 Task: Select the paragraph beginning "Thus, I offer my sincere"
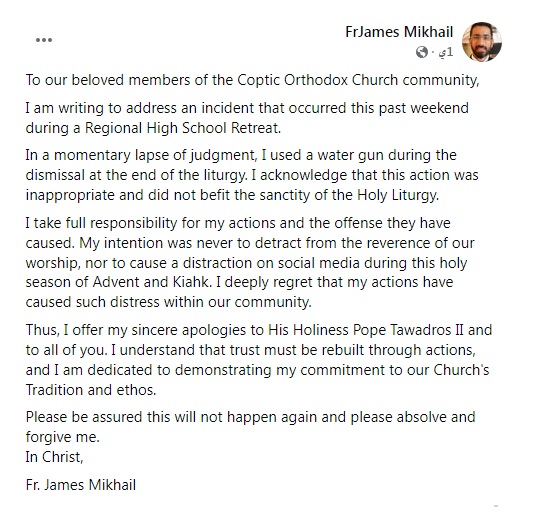259,360
